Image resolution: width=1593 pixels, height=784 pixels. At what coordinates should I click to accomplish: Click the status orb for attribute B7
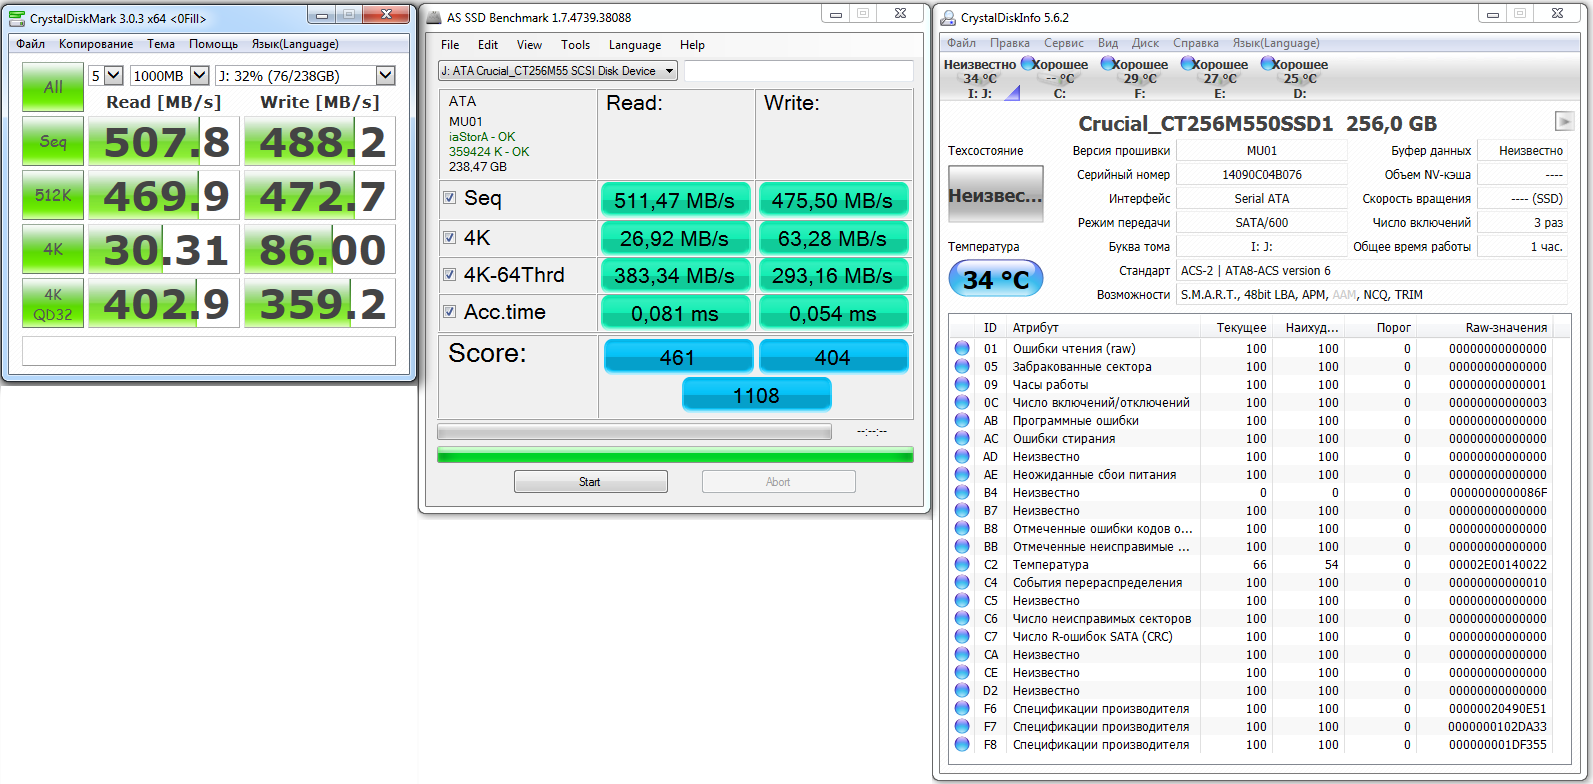click(962, 510)
